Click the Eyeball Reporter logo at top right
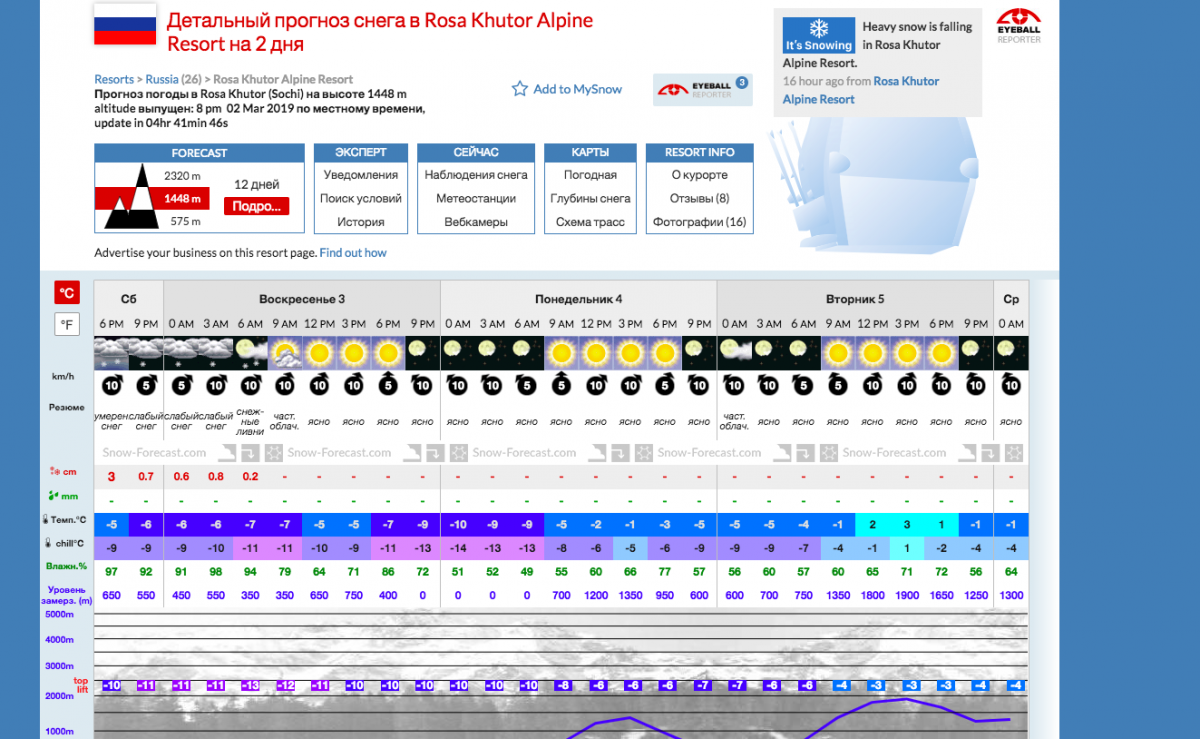This screenshot has width=1200, height=739. pyautogui.click(x=1019, y=26)
